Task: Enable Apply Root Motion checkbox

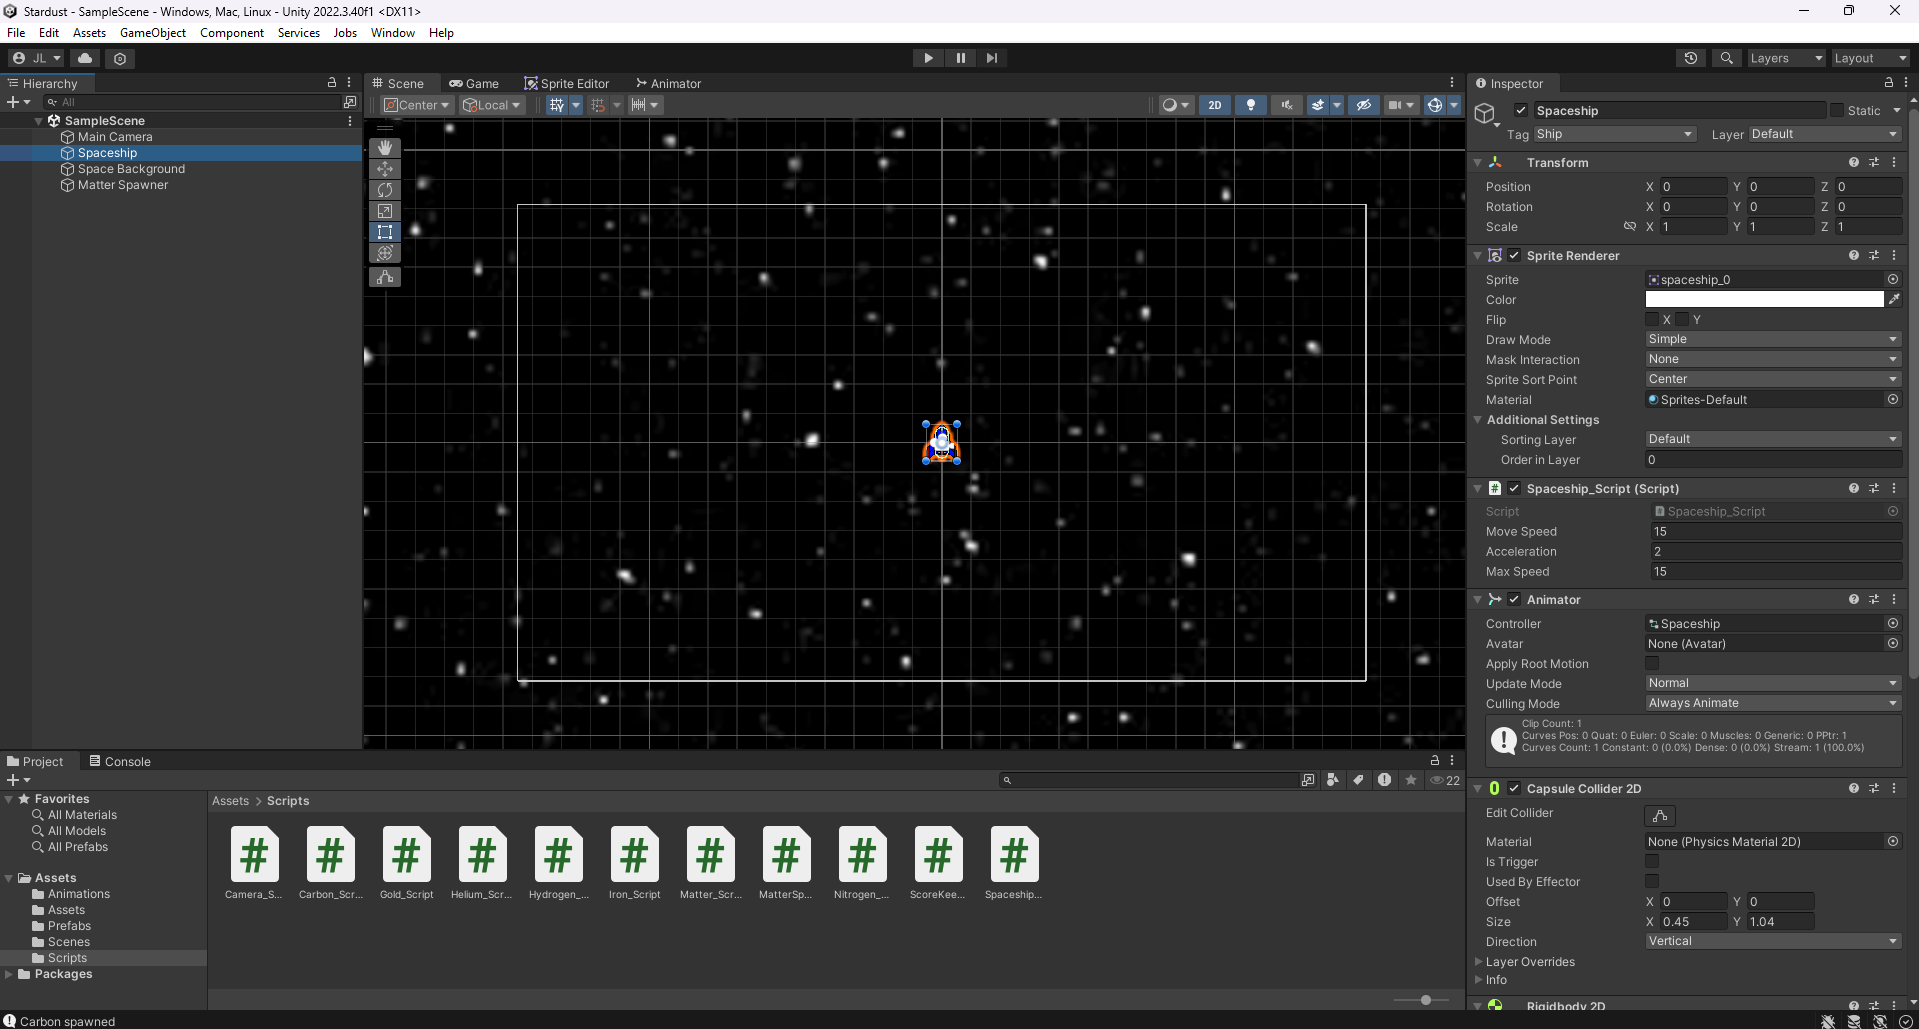Action: pyautogui.click(x=1652, y=664)
